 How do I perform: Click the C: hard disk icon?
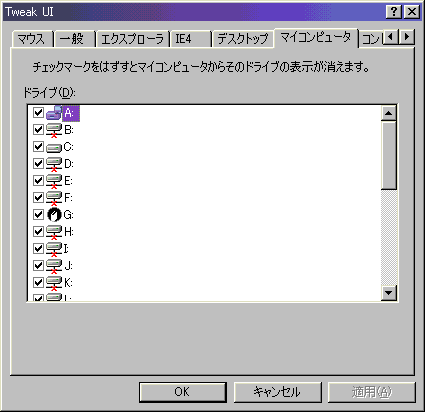54,147
